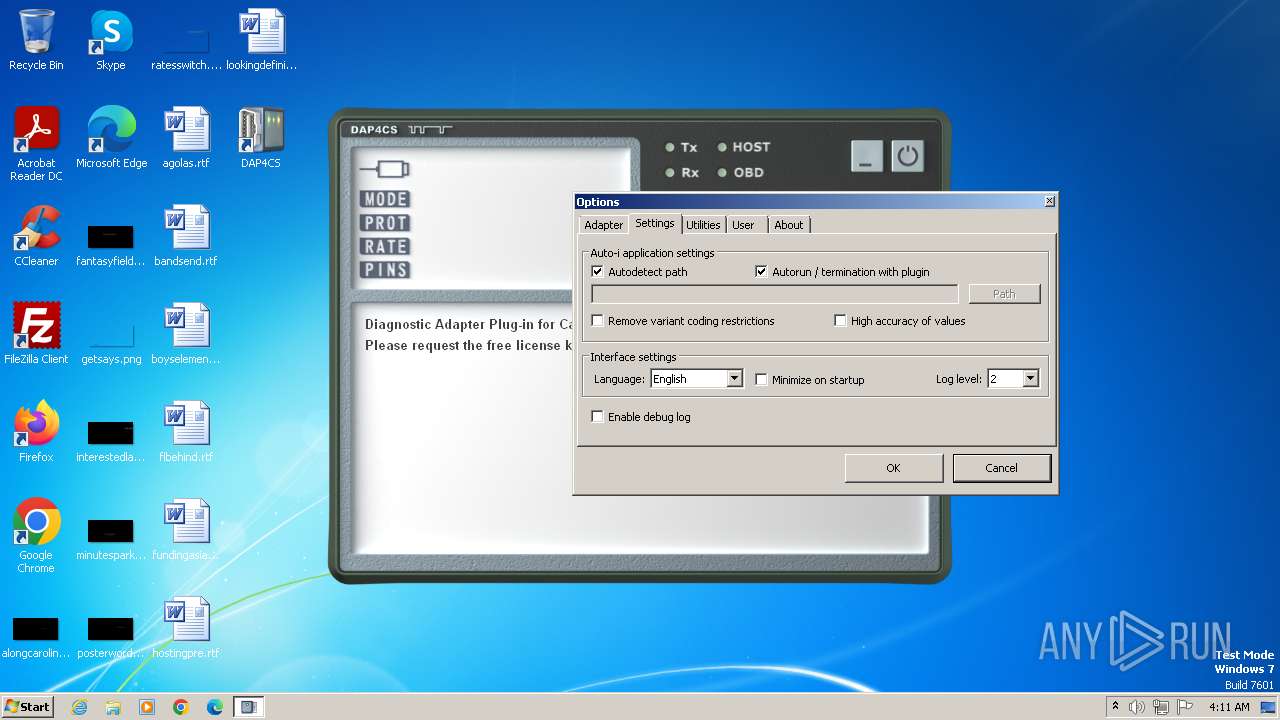Screen dimensions: 1280x720
Task: Click OK in Options dialog
Action: click(893, 468)
